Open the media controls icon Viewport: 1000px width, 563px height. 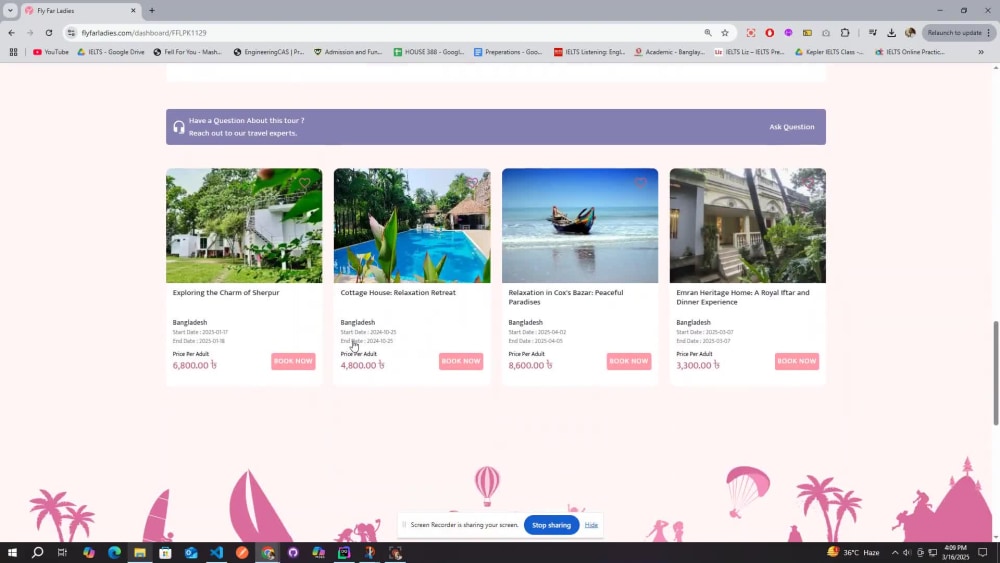pos(872,33)
